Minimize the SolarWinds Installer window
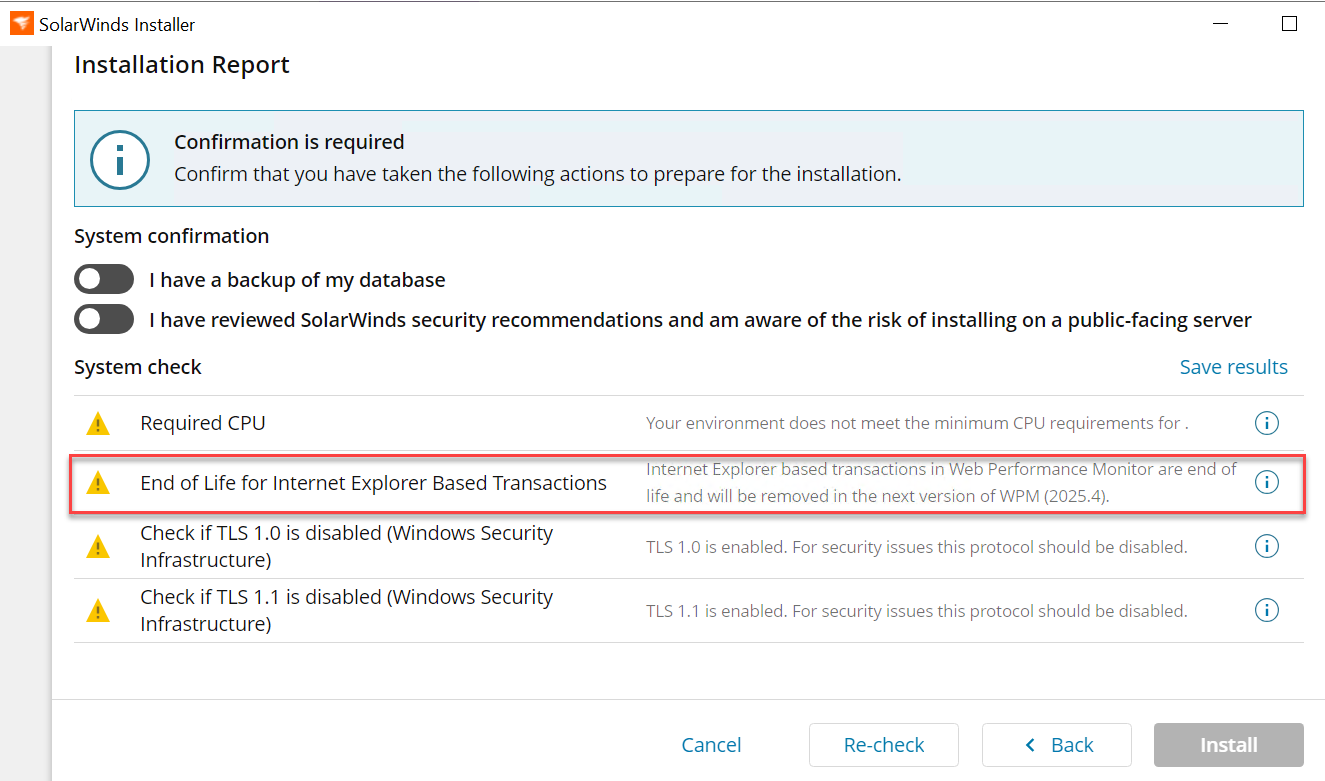Viewport: 1325px width, 781px height. [x=1221, y=24]
